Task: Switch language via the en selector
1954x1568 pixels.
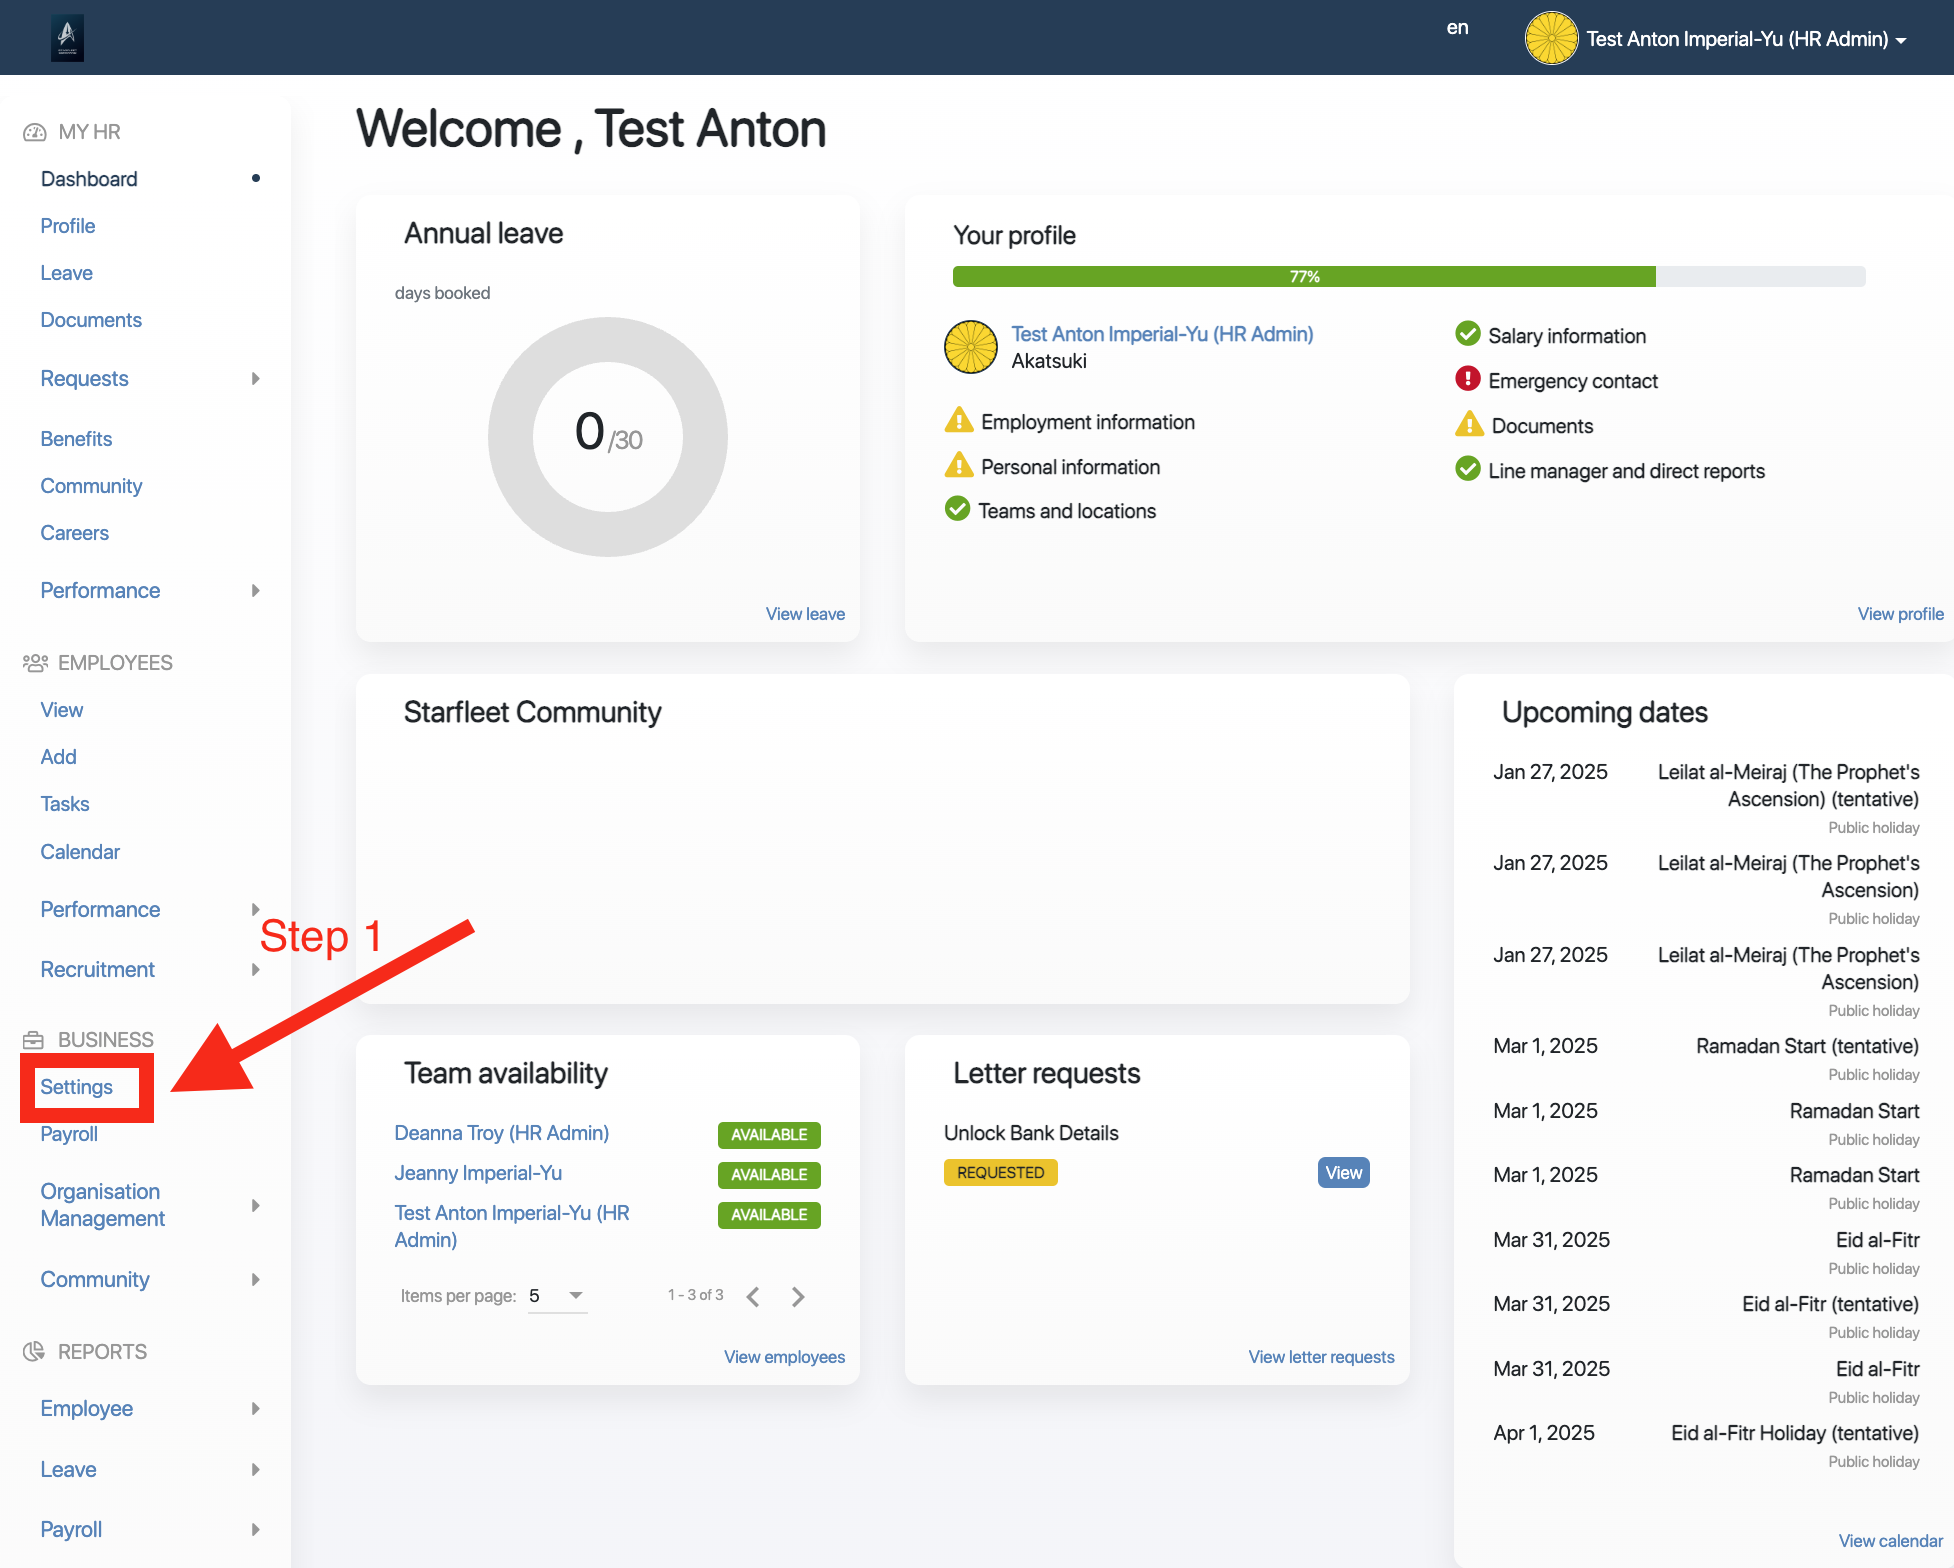Action: [x=1457, y=28]
